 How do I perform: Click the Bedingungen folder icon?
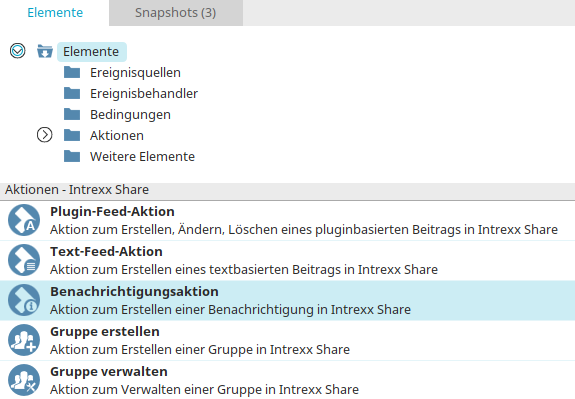click(72, 114)
